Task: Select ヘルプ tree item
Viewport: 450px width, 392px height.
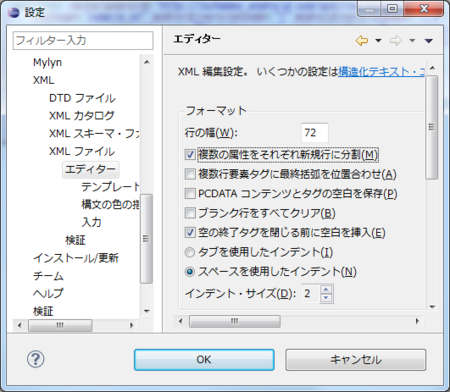Action: [48, 294]
